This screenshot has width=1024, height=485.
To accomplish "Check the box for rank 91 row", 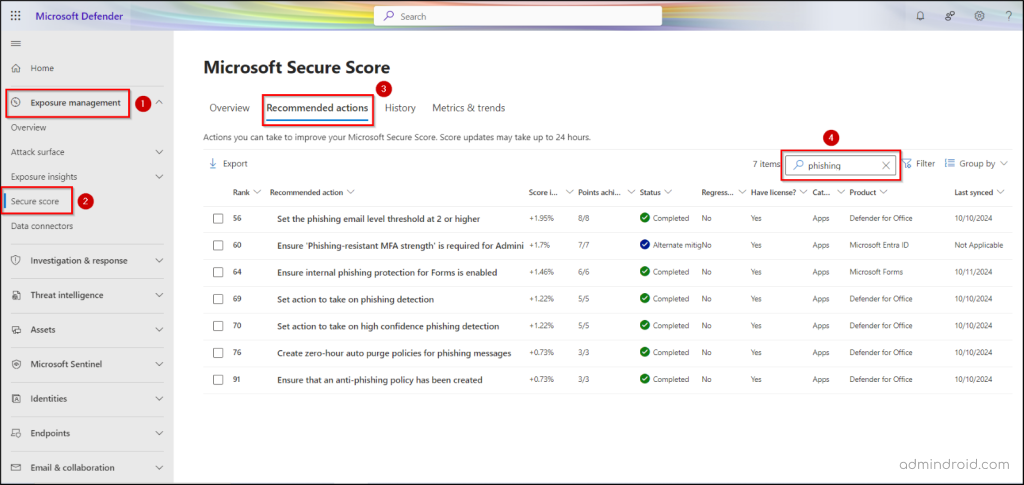I will (218, 379).
